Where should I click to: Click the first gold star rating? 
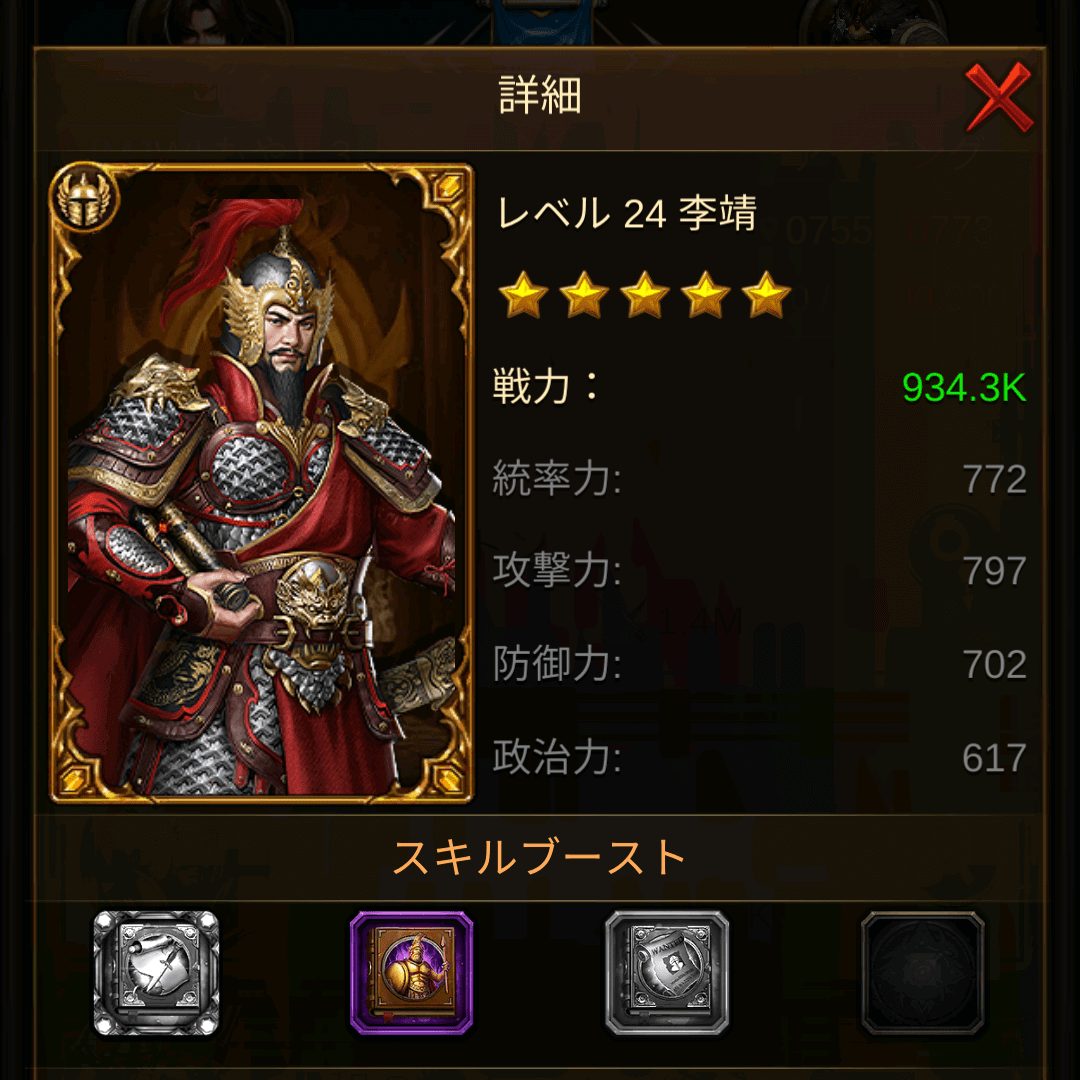point(523,295)
